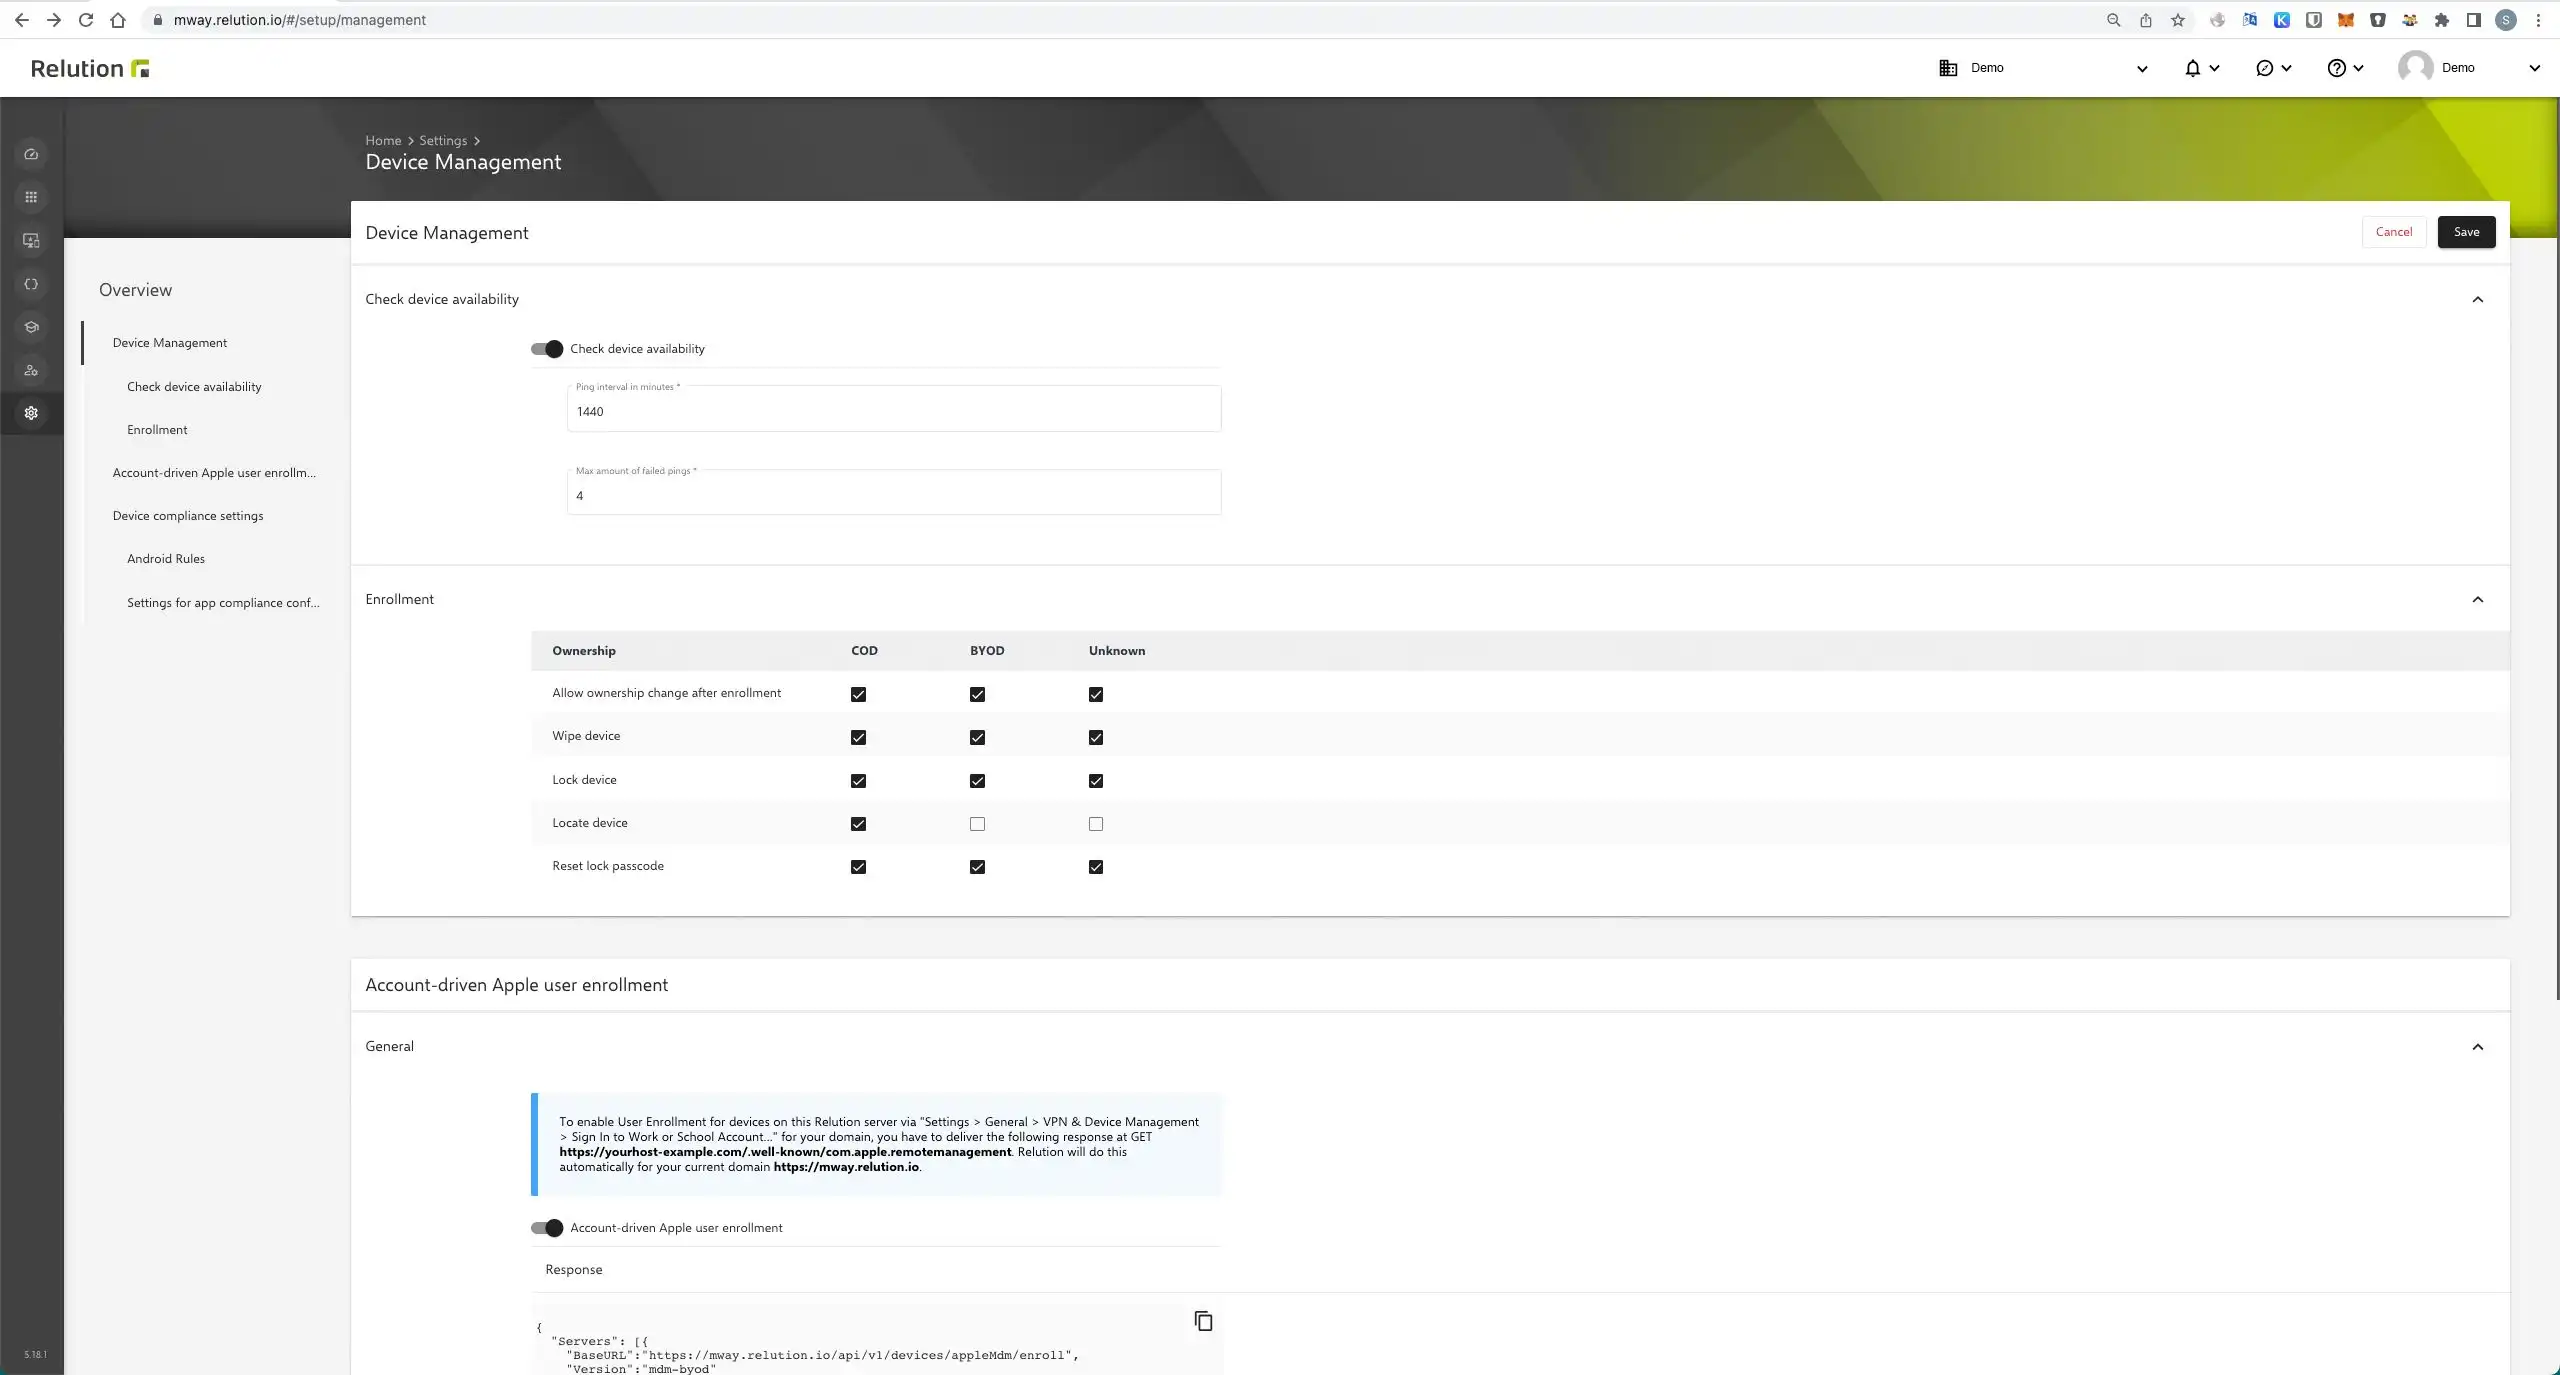This screenshot has width=2560, height=1375.
Task: Open the curly braces development sidebar icon
Action: pyautogui.click(x=31, y=284)
